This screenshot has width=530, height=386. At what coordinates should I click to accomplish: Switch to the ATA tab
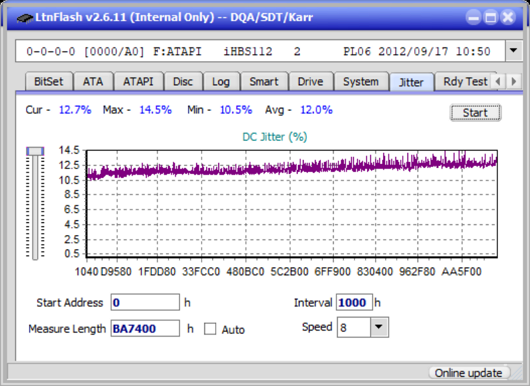point(93,81)
